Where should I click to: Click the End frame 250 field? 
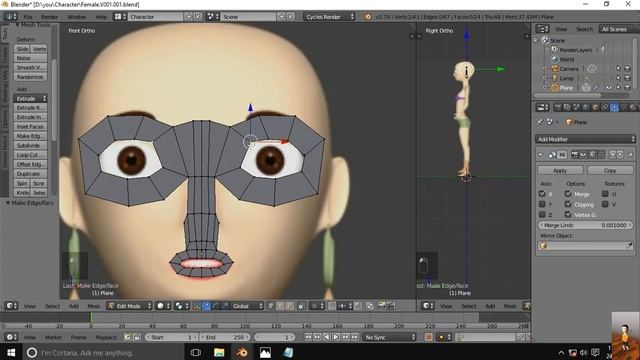point(224,337)
